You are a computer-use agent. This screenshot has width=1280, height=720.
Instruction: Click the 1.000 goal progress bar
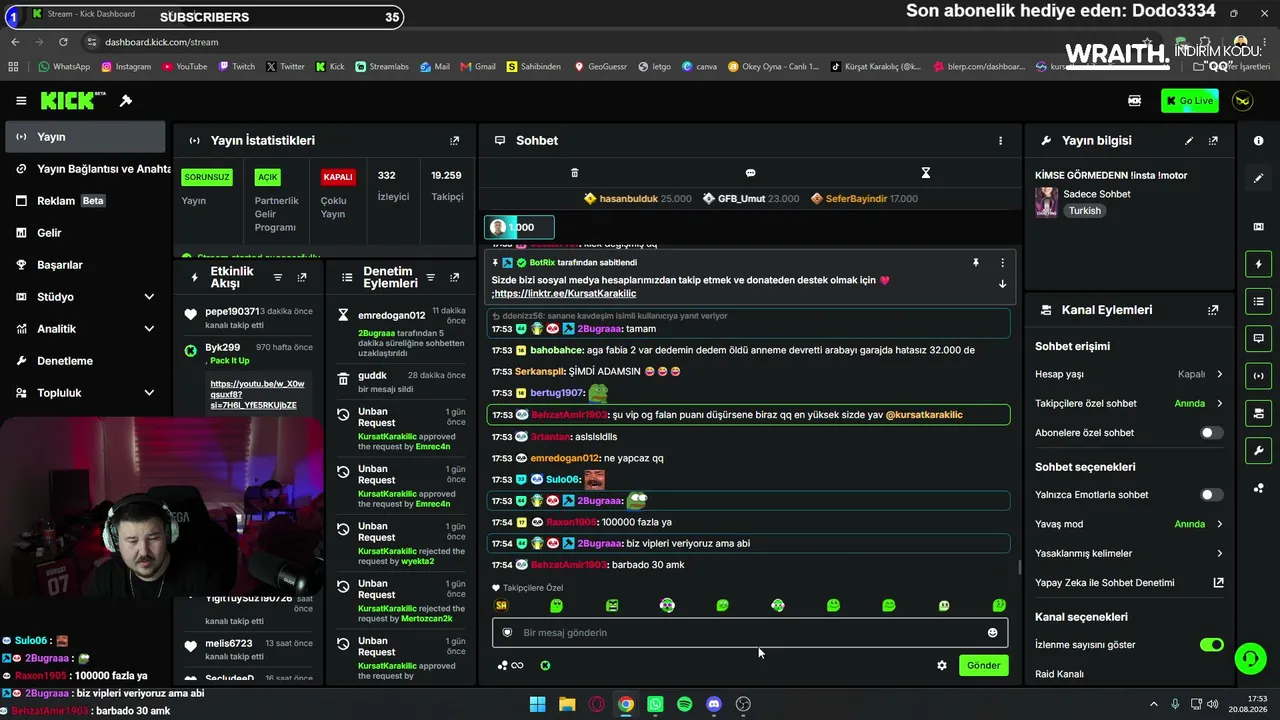point(519,227)
